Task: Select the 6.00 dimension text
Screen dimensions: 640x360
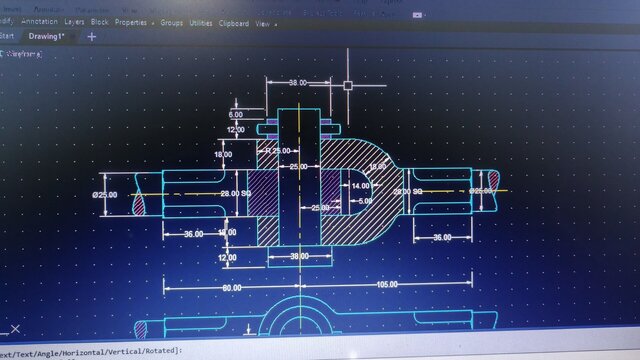Action: click(x=236, y=115)
